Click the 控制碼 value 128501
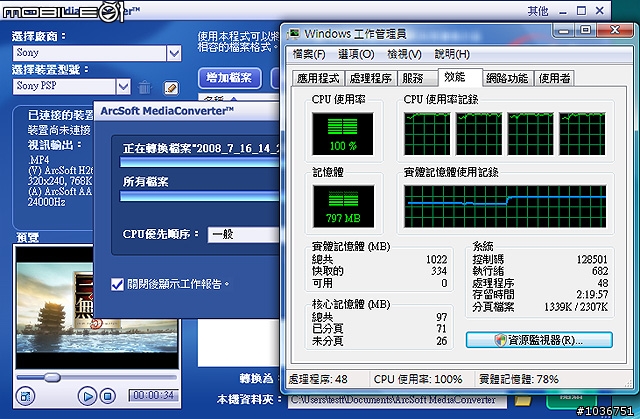 [x=592, y=259]
